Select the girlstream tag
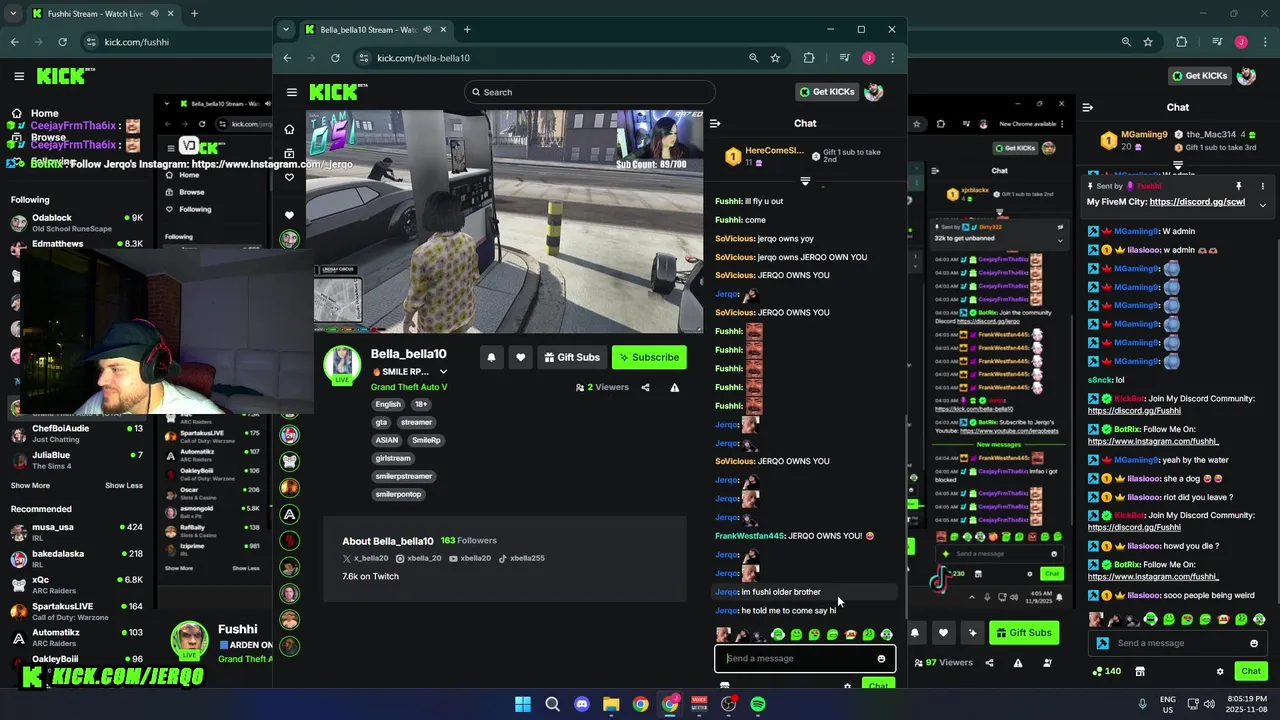This screenshot has height=720, width=1280. [393, 458]
